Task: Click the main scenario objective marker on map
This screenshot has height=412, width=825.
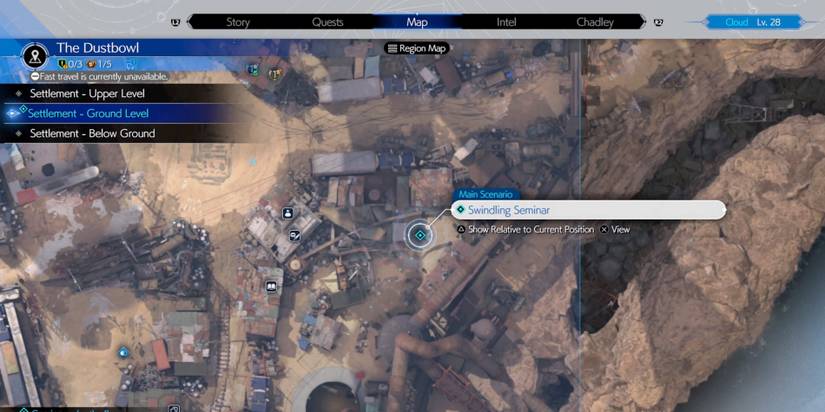Action: (x=420, y=235)
